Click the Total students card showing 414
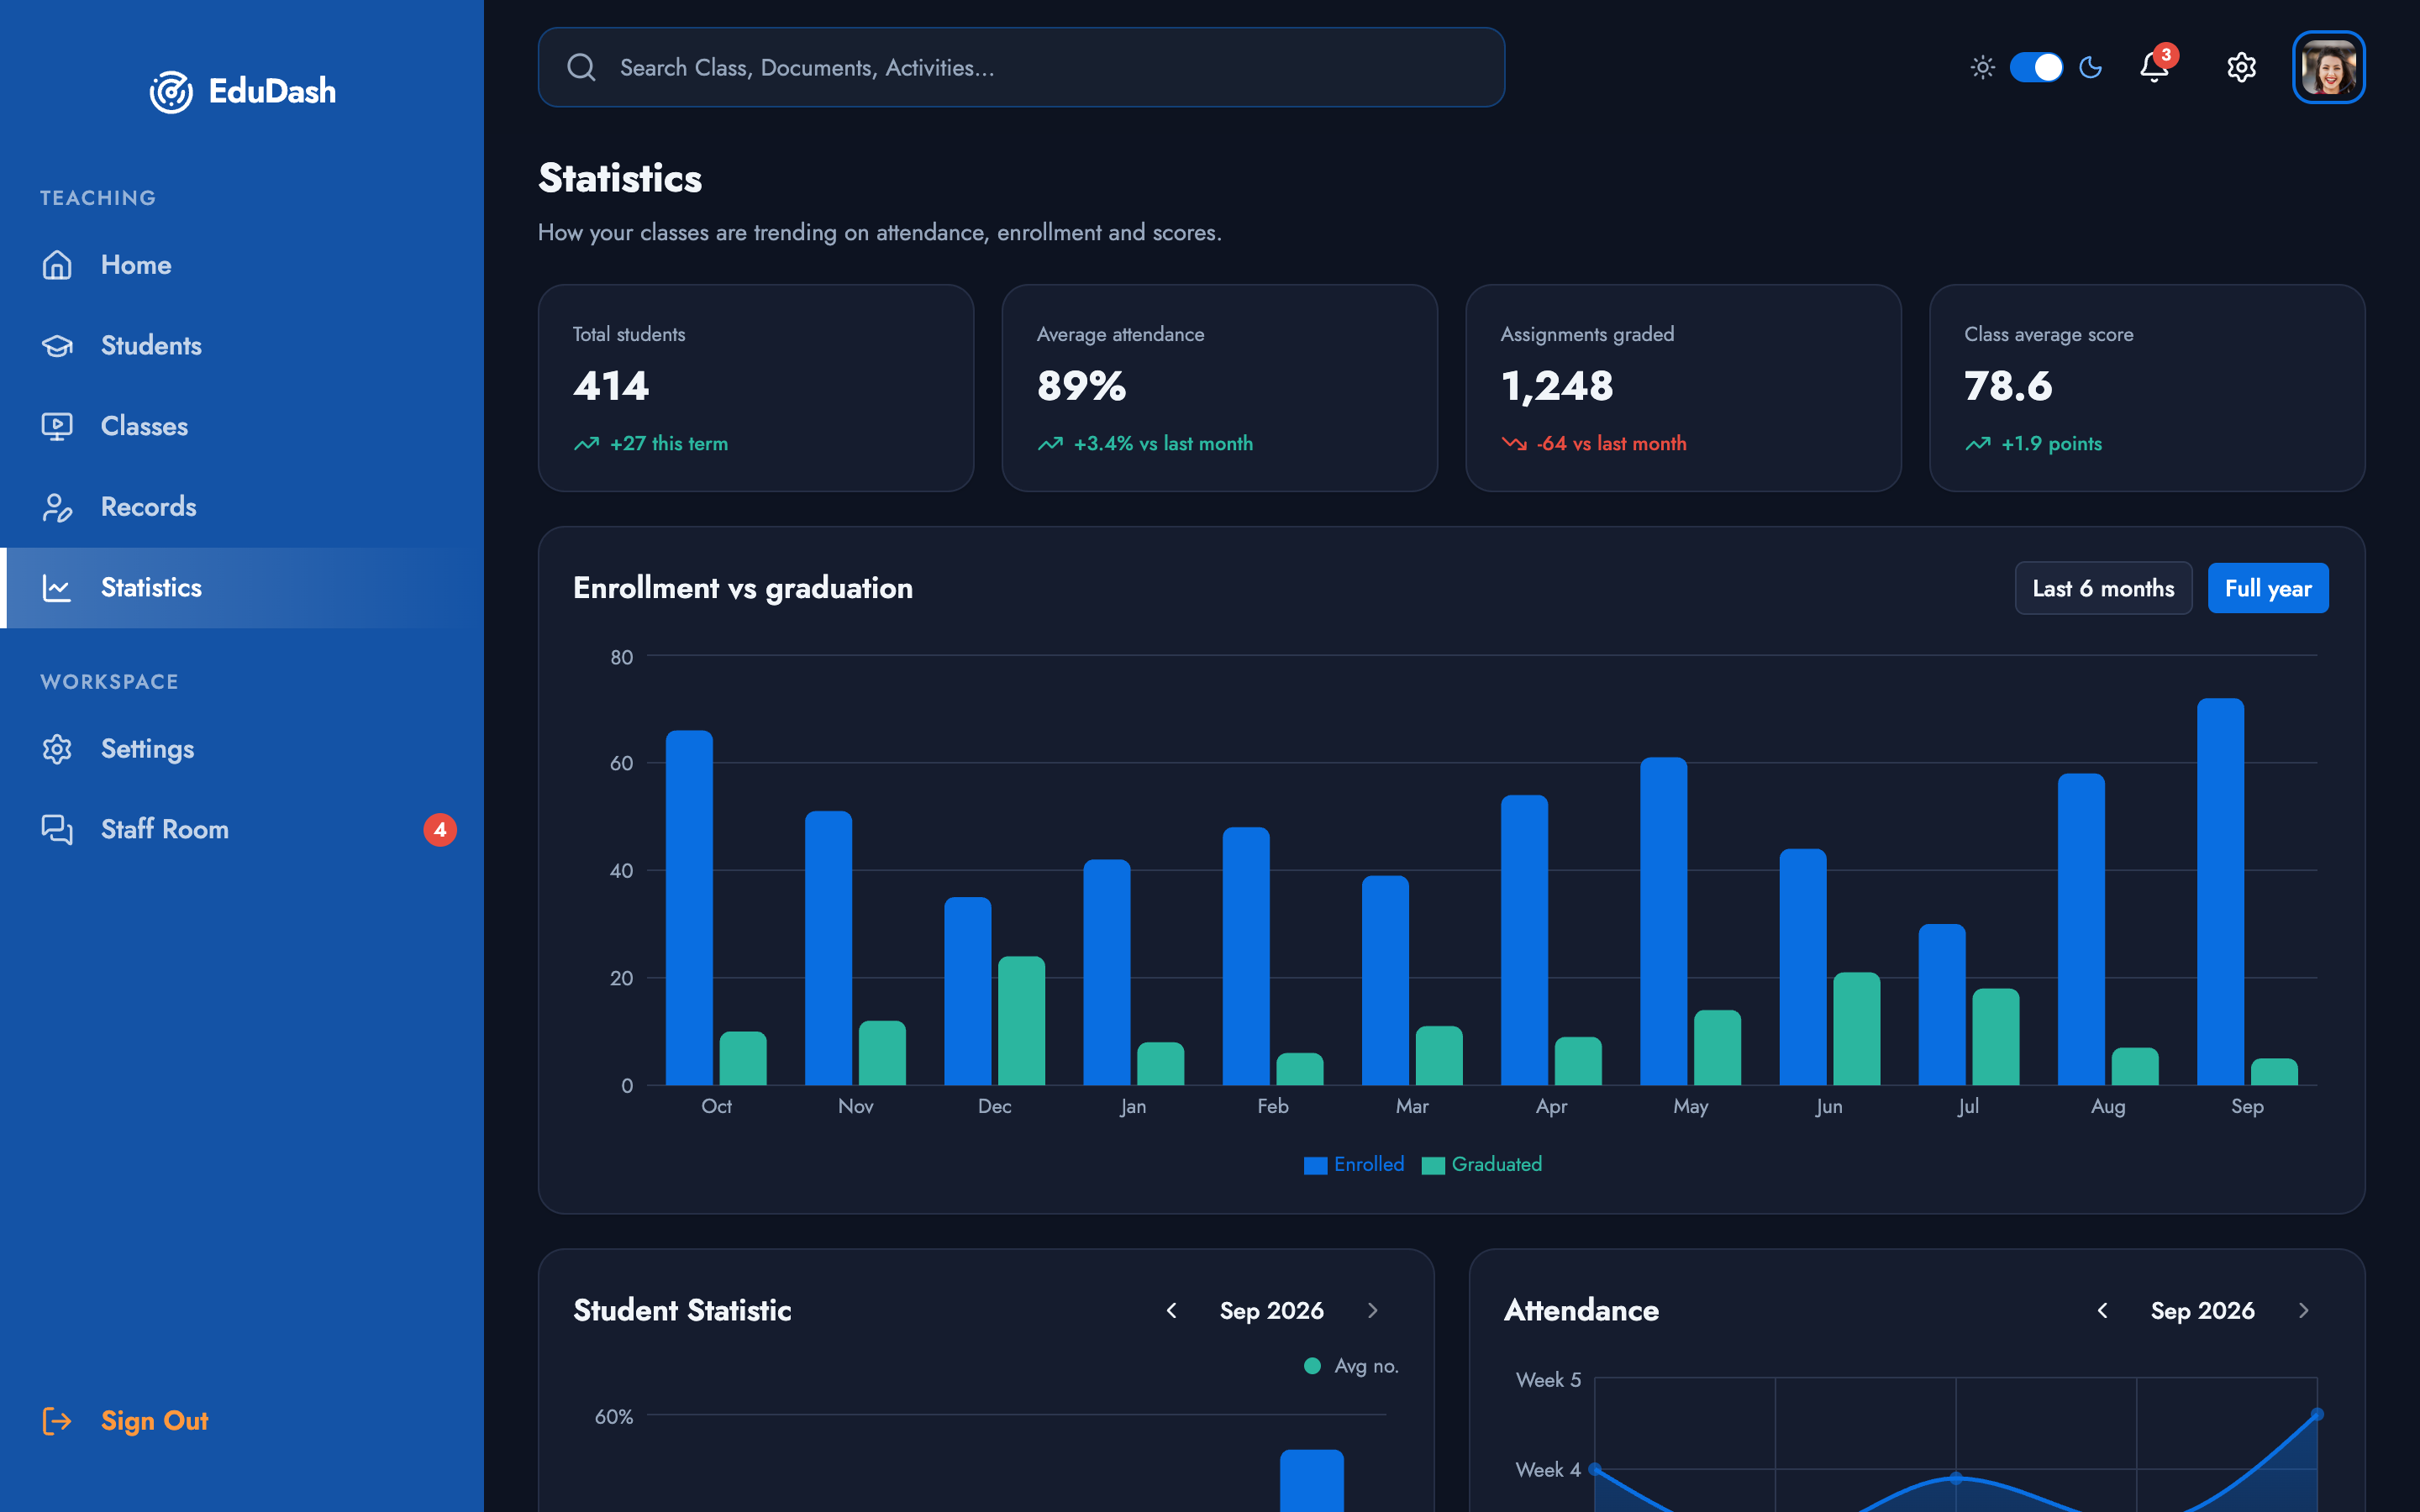This screenshot has height=1512, width=2420. tap(756, 388)
